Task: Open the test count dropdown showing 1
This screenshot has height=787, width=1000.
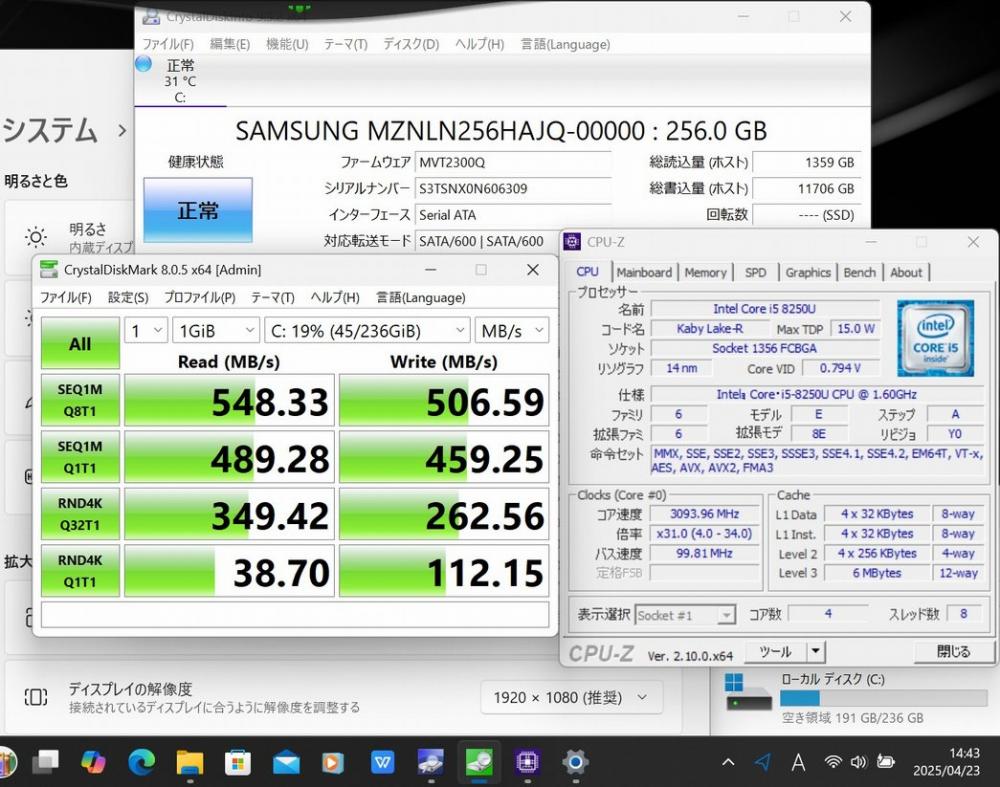Action: coord(146,330)
